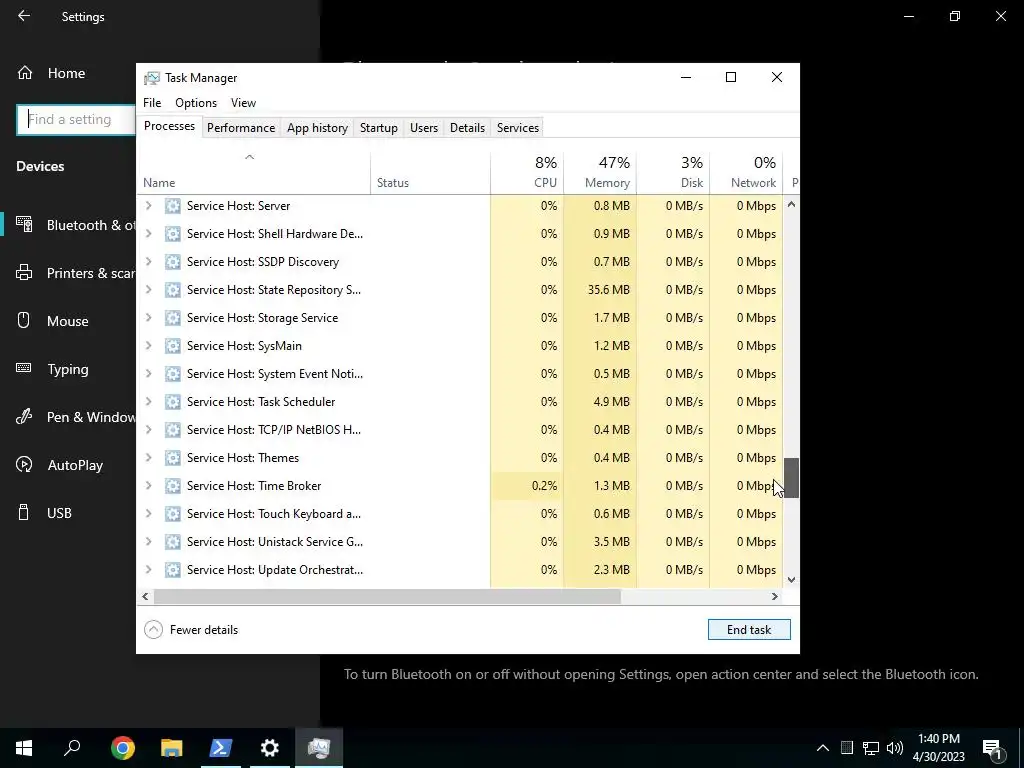This screenshot has height=768, width=1024.
Task: Expand Service Host: TCP/IP NetBIOS Helper row
Action: 149,430
